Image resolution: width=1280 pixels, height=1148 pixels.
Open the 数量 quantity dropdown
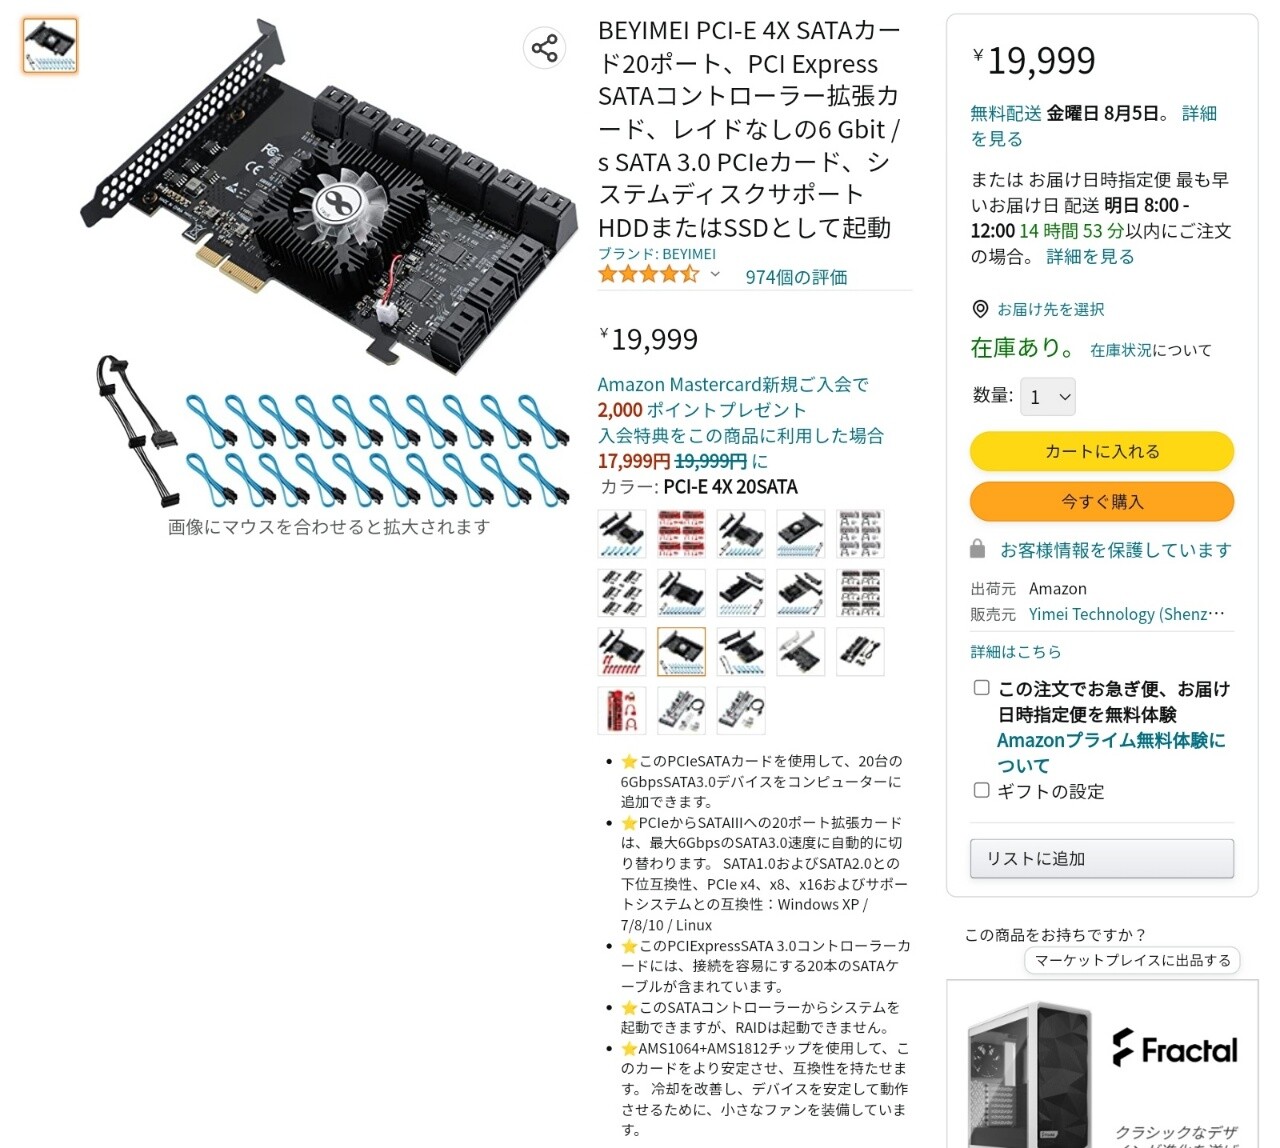point(1048,397)
